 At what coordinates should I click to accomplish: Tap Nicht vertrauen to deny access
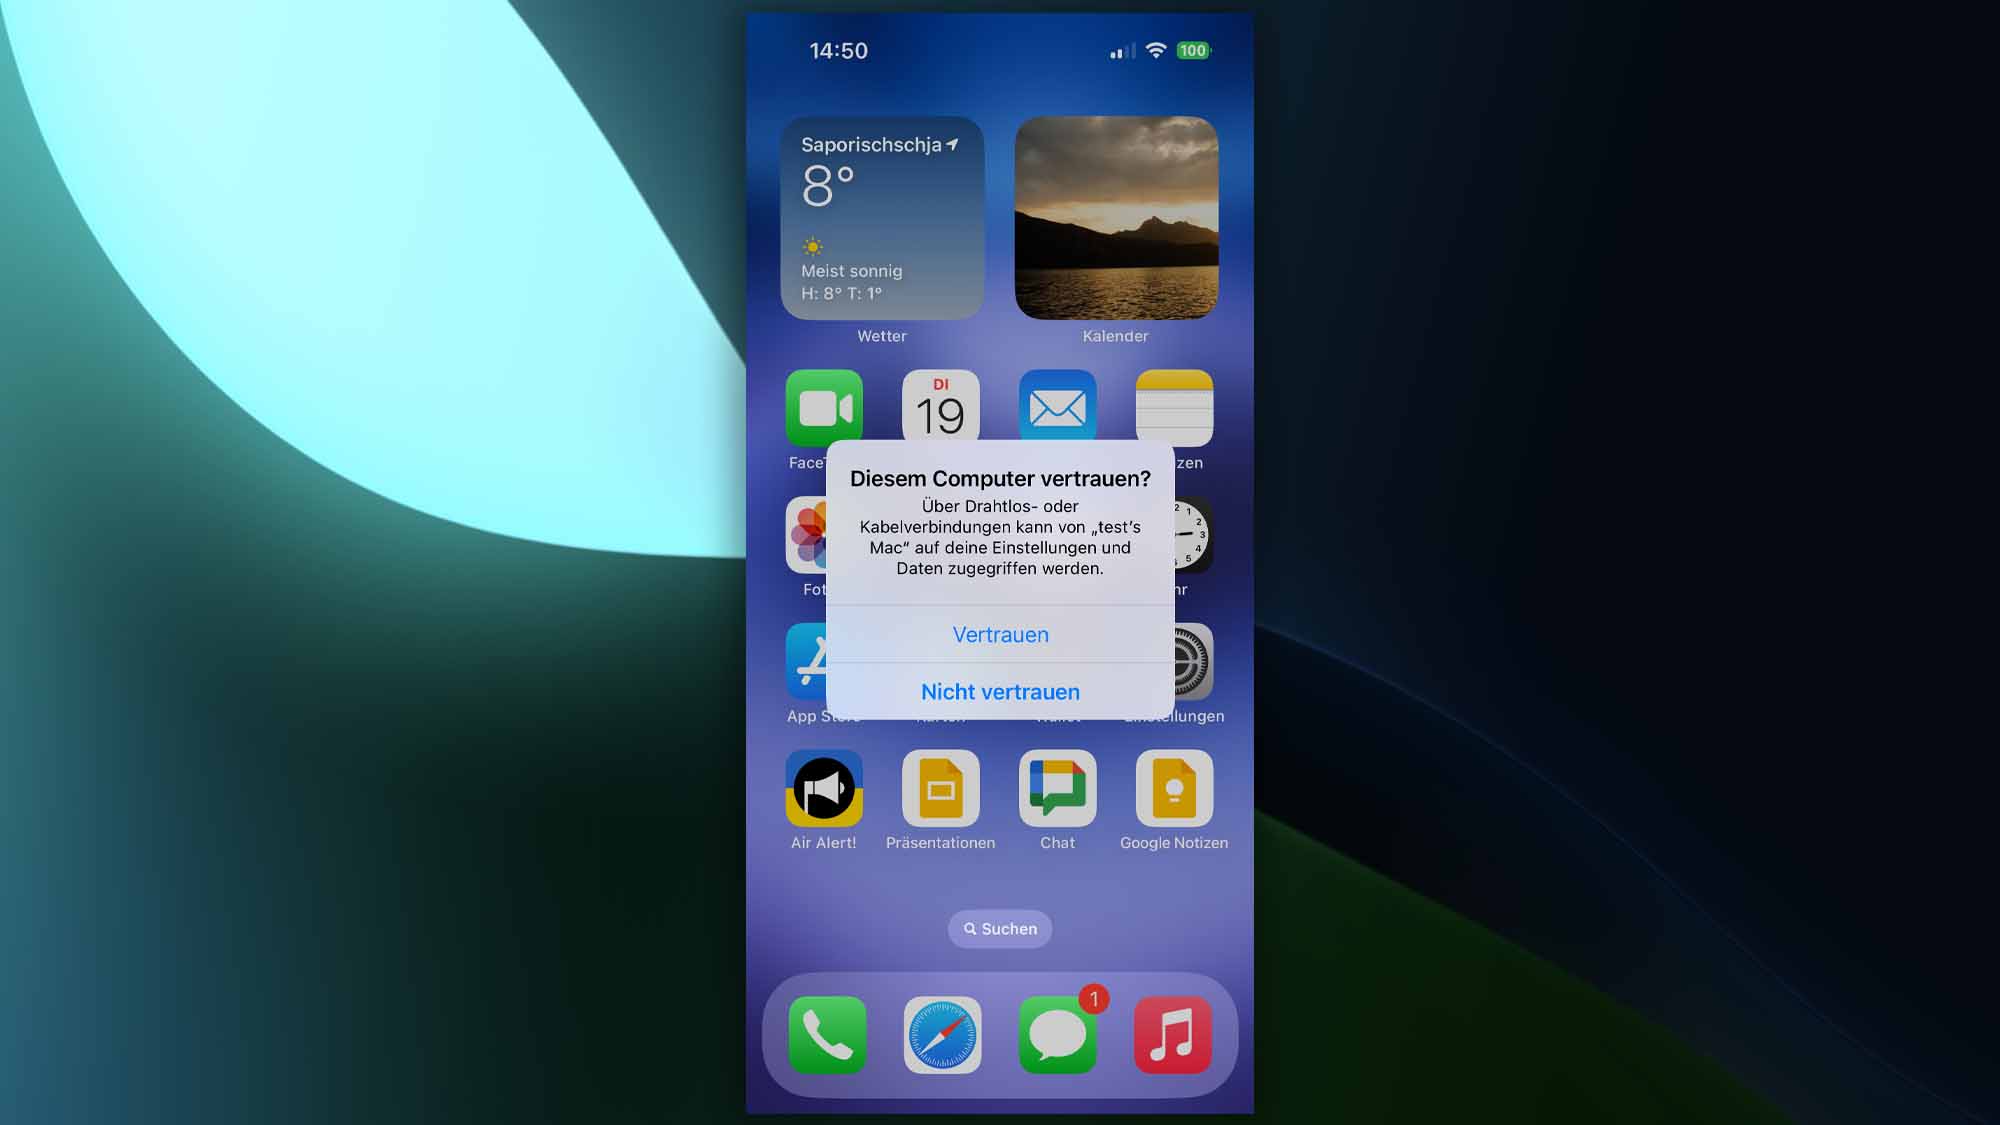(1000, 691)
